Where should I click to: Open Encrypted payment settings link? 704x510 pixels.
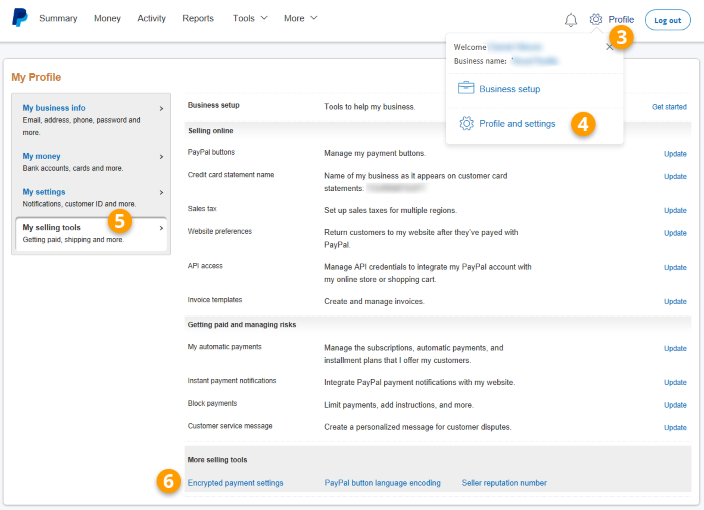point(235,483)
